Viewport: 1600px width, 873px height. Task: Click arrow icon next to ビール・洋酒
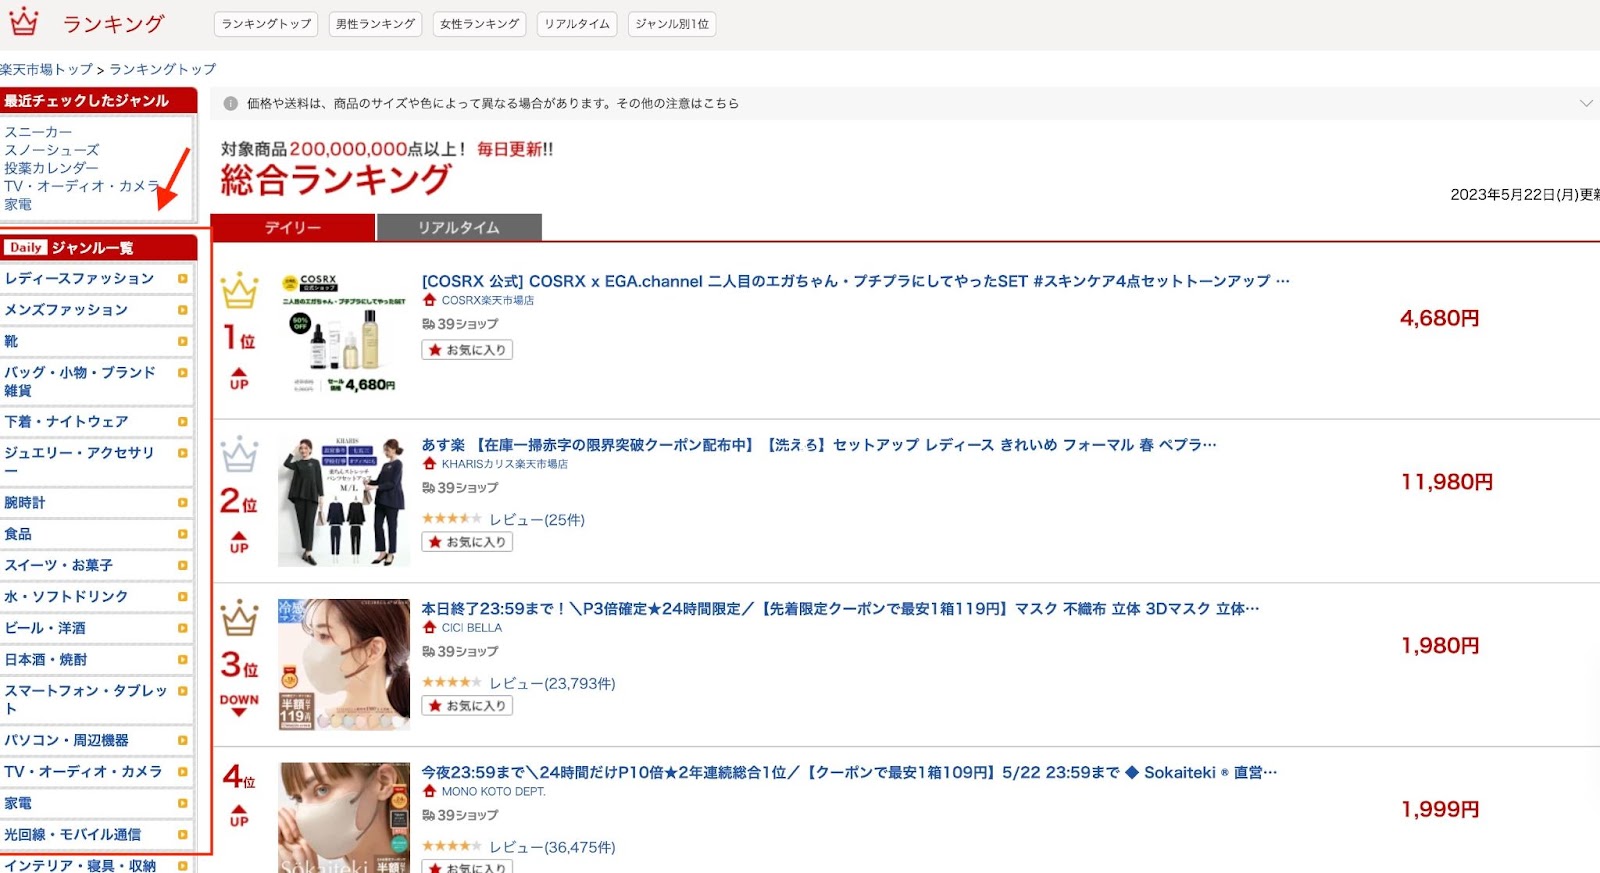click(182, 628)
